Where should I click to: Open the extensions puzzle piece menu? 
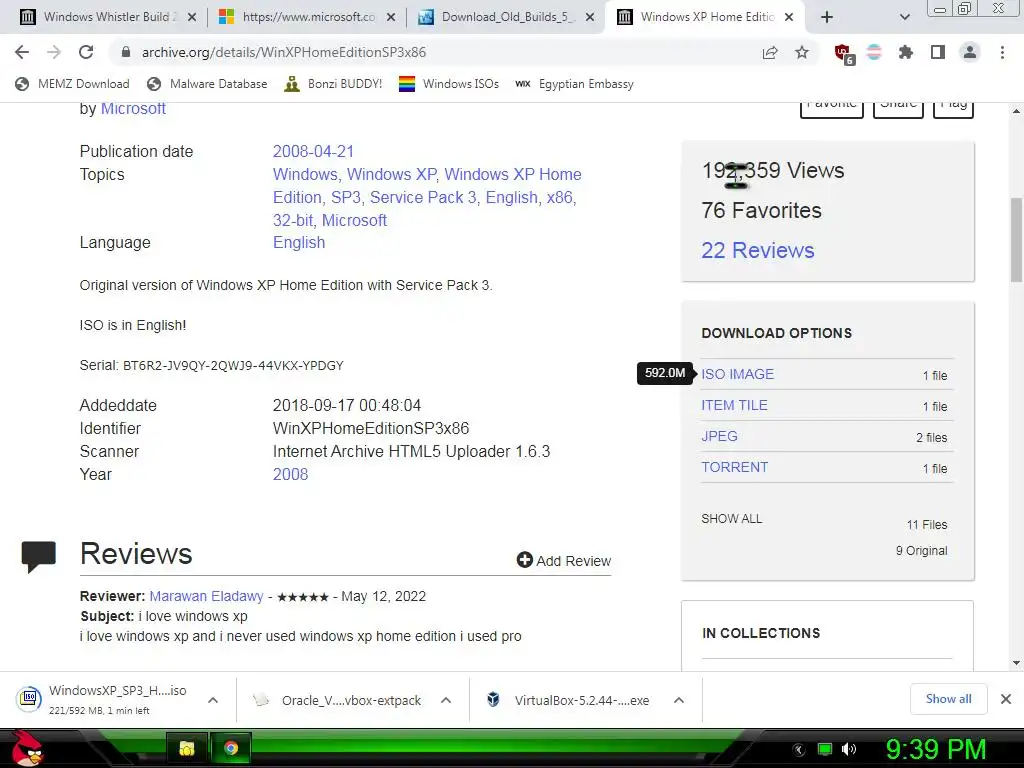[905, 52]
